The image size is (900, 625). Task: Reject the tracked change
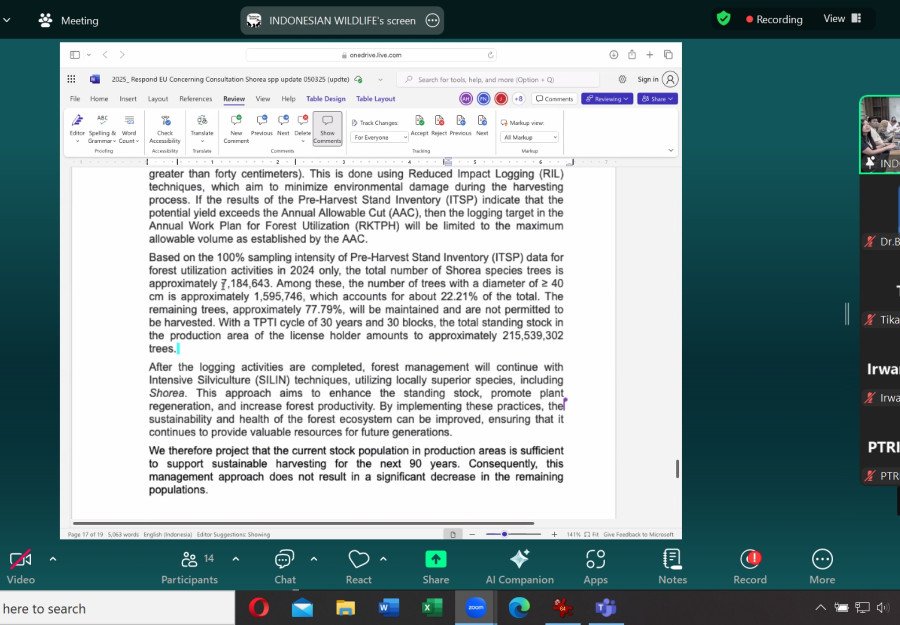pos(439,125)
